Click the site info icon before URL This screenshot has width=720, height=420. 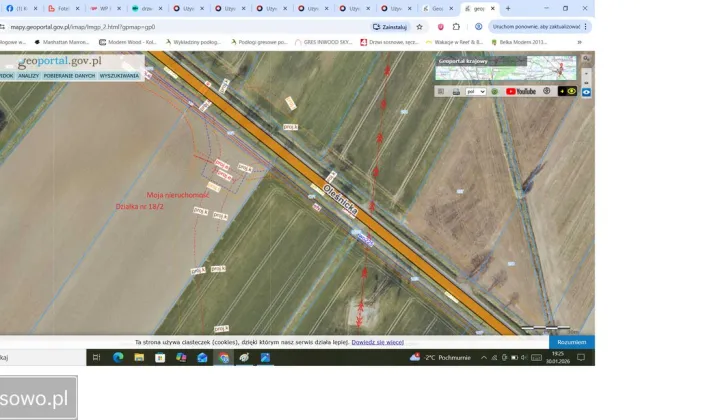tap(2, 27)
